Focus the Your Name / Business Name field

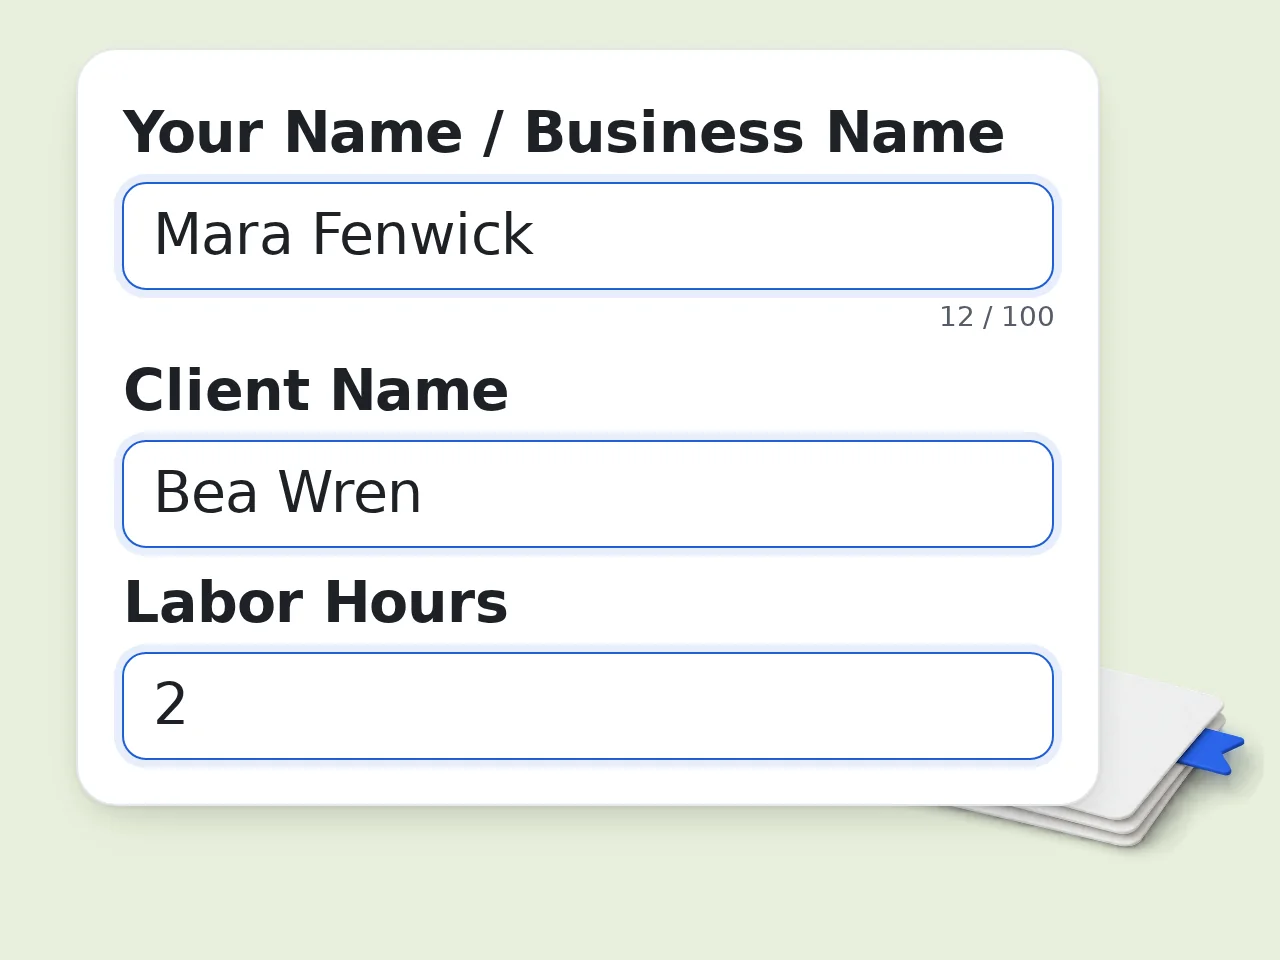click(588, 236)
